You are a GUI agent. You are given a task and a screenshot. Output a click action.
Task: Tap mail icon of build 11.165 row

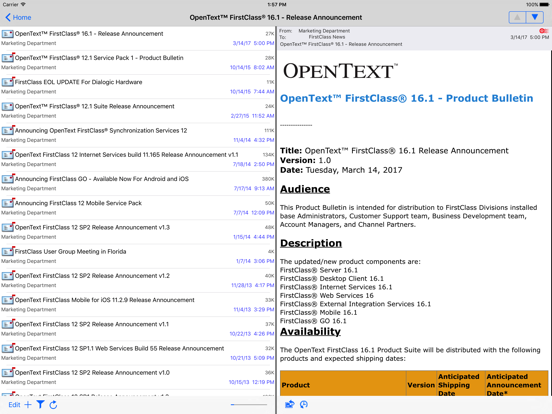pyautogui.click(x=7, y=155)
